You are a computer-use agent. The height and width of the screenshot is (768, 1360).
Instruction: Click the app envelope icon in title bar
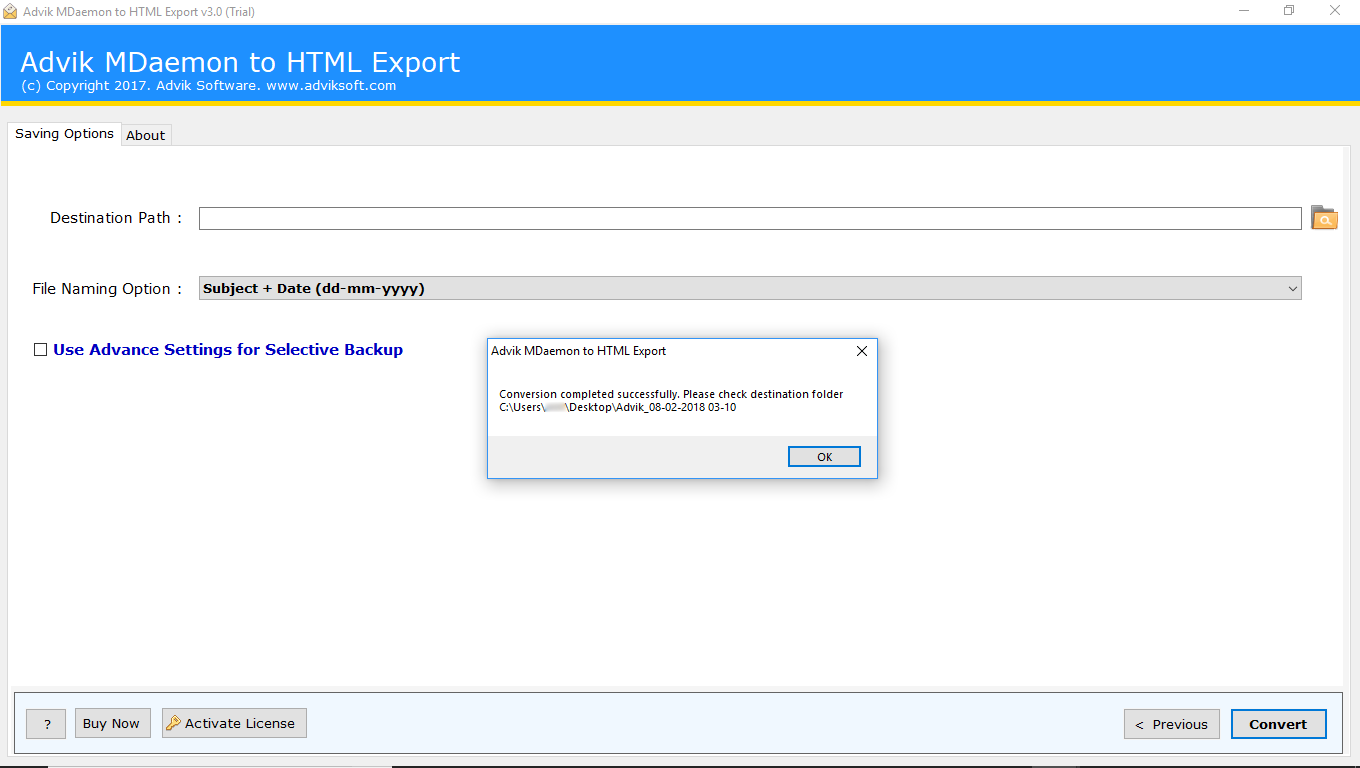(x=10, y=12)
